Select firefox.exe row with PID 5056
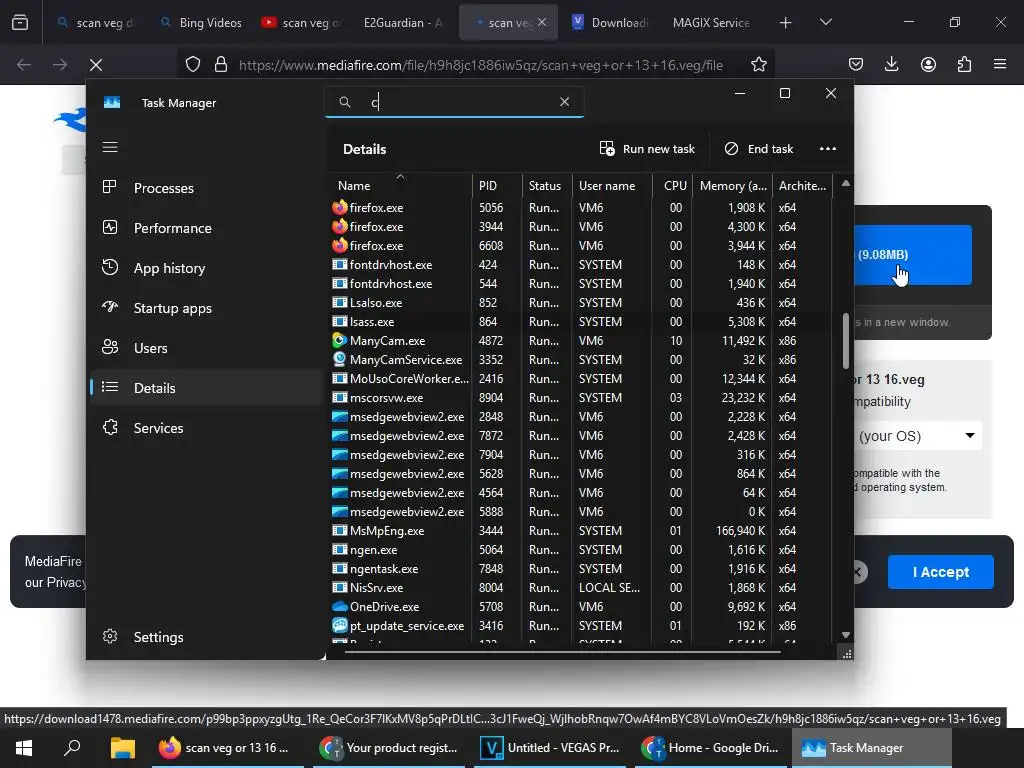This screenshot has width=1024, height=768. click(581, 208)
